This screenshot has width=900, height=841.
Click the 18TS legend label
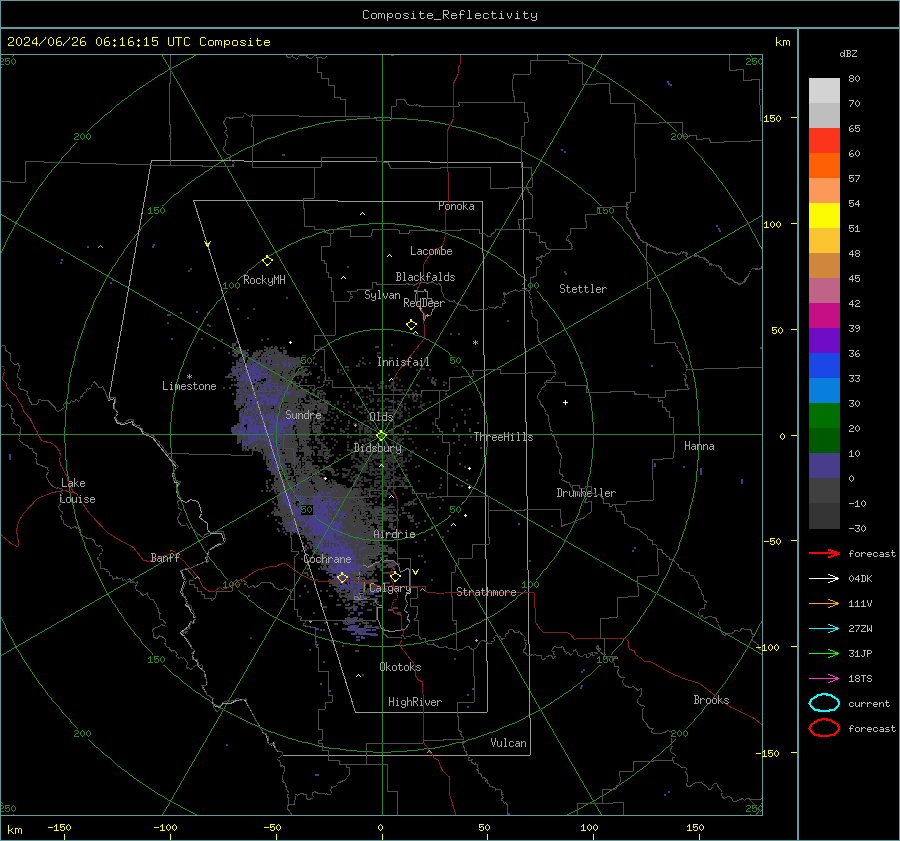coord(860,679)
